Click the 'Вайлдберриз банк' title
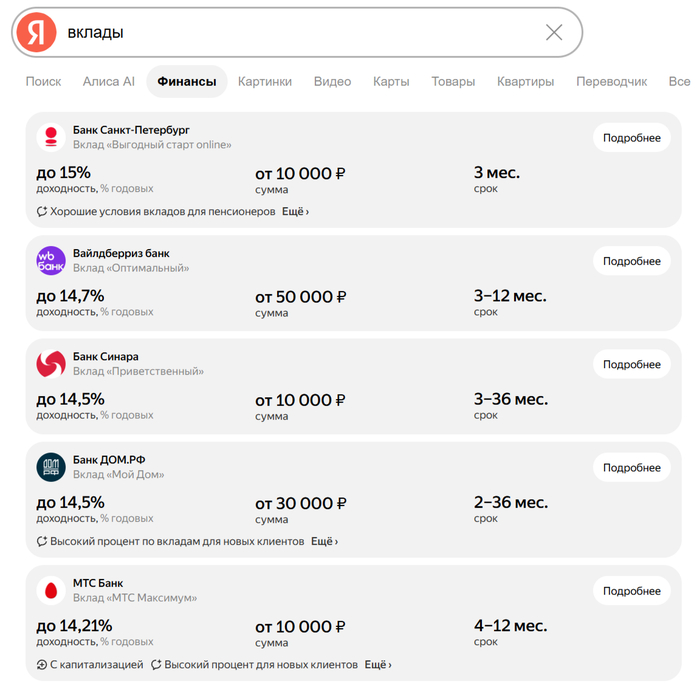This screenshot has width=700, height=684. tap(121, 253)
